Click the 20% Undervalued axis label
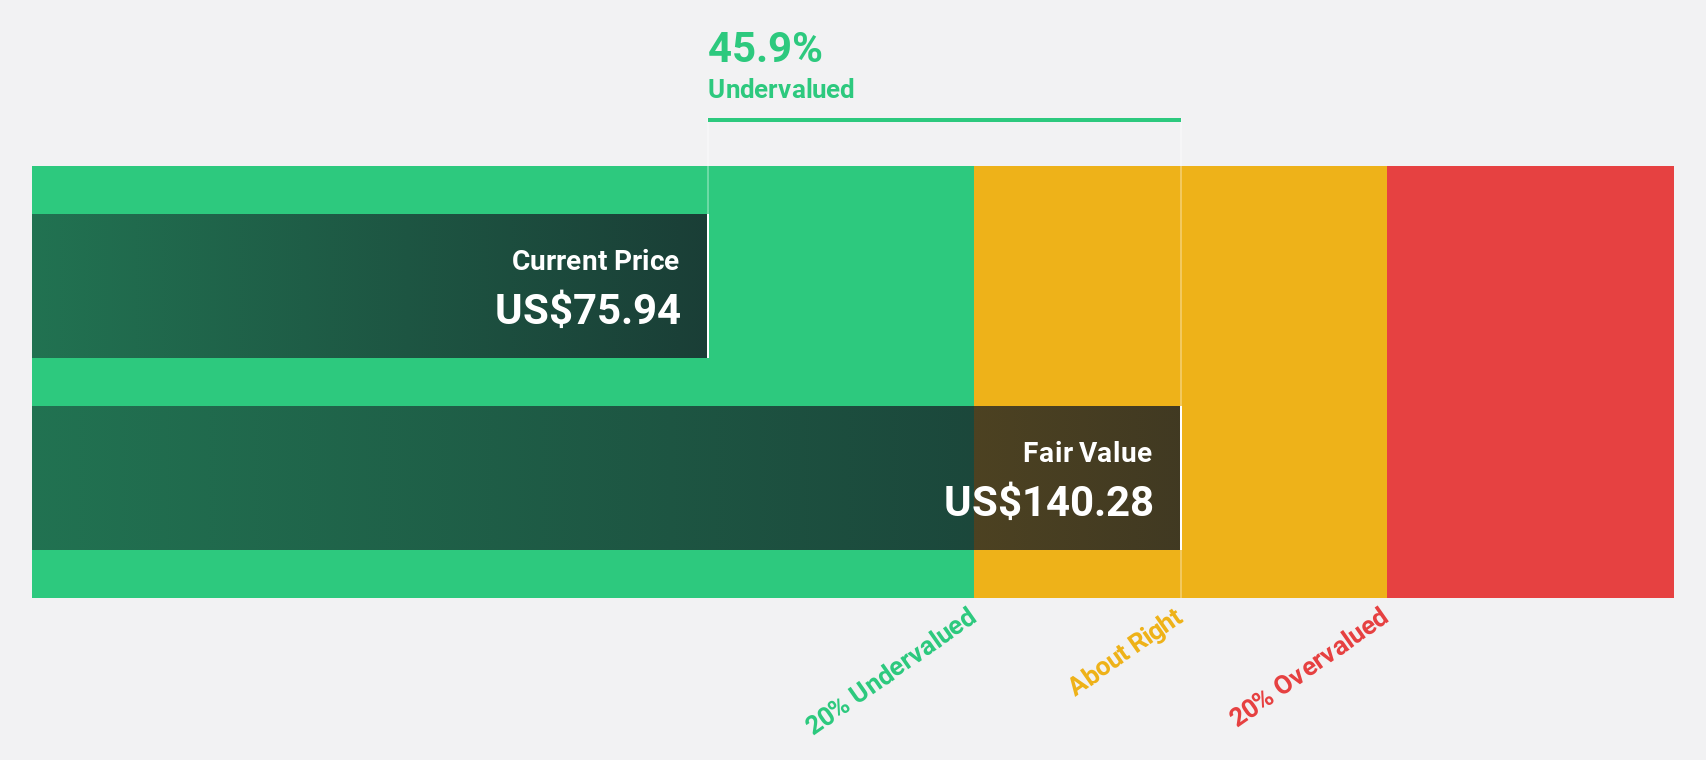The height and width of the screenshot is (760, 1706). [890, 671]
